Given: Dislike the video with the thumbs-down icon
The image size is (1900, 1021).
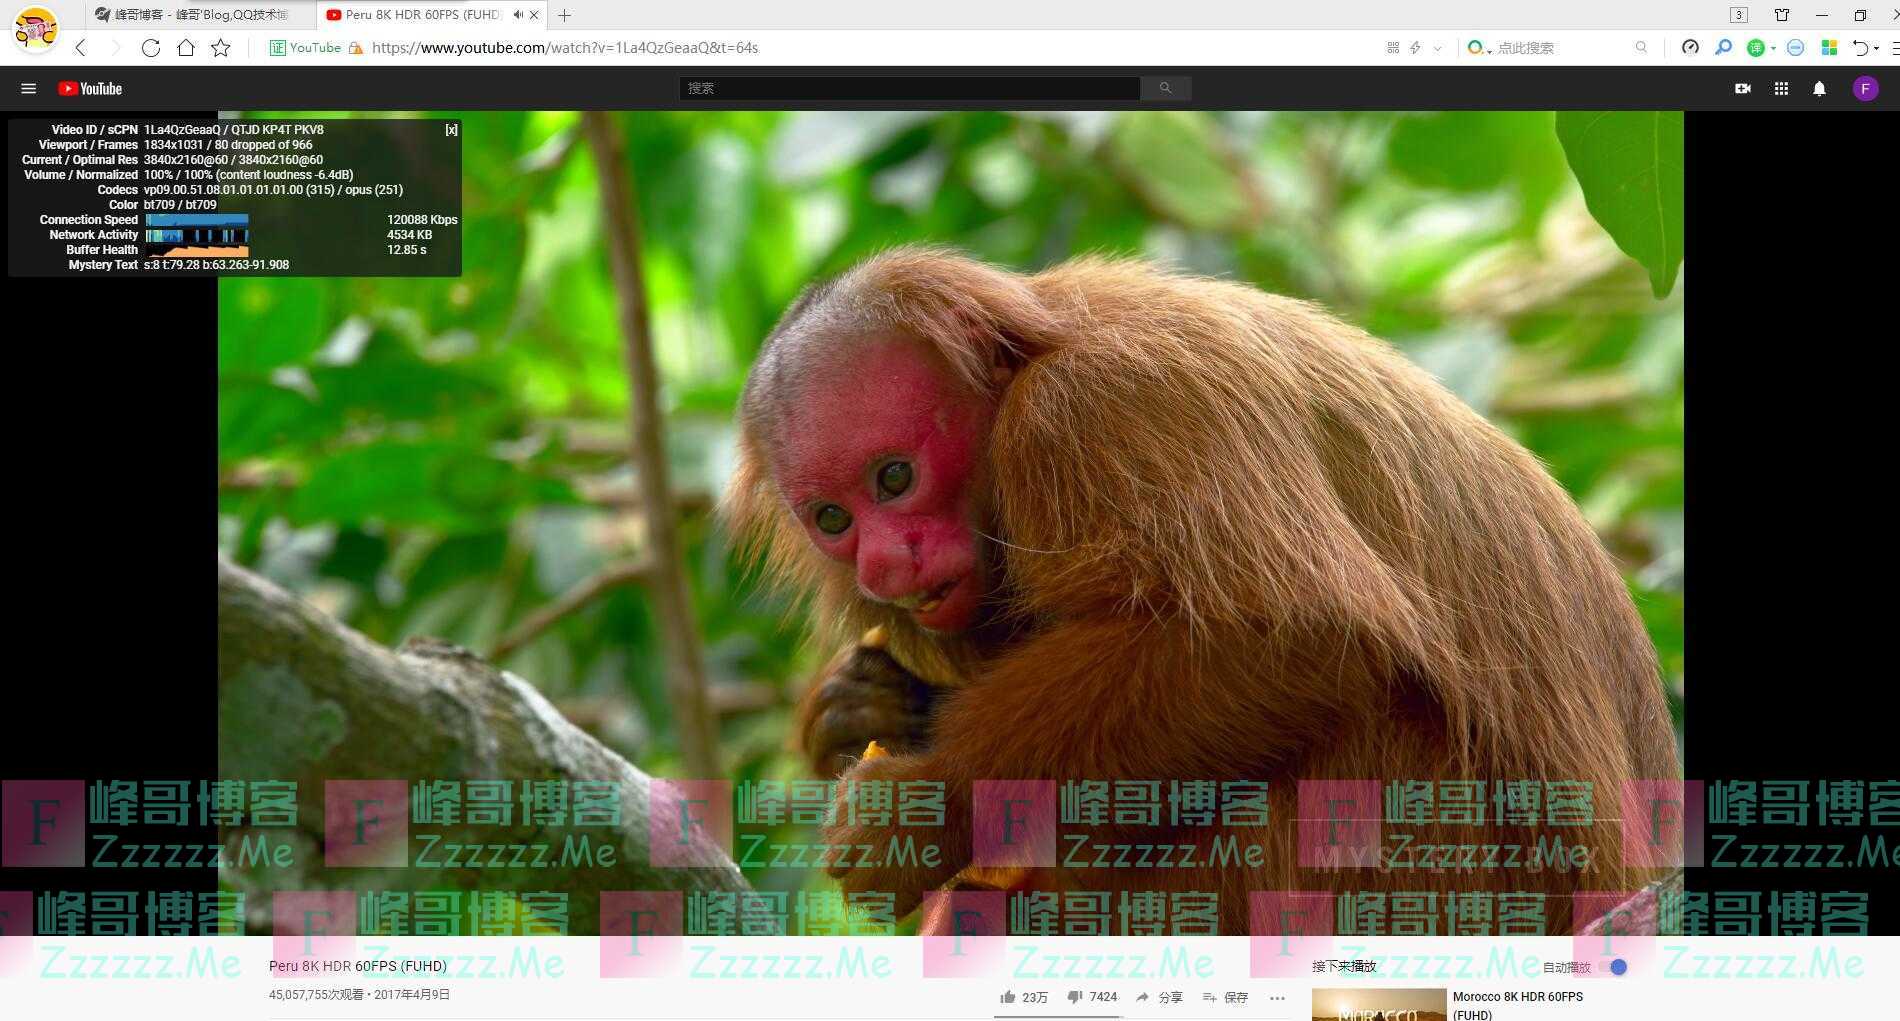Looking at the screenshot, I should coord(1075,997).
